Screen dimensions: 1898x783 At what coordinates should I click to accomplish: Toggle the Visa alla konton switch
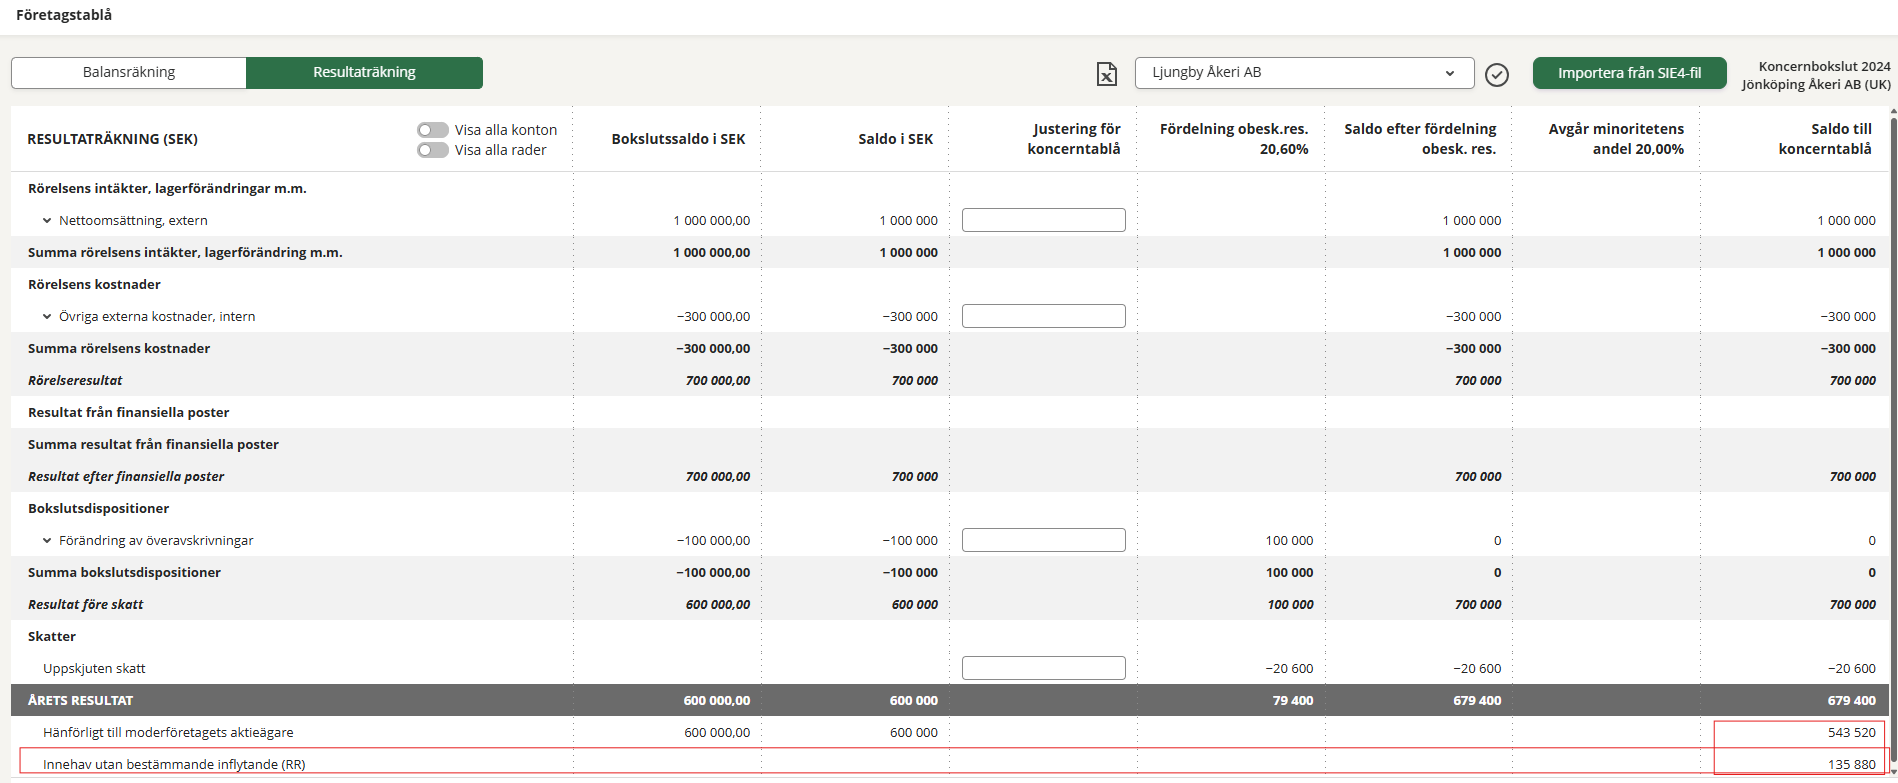point(432,130)
